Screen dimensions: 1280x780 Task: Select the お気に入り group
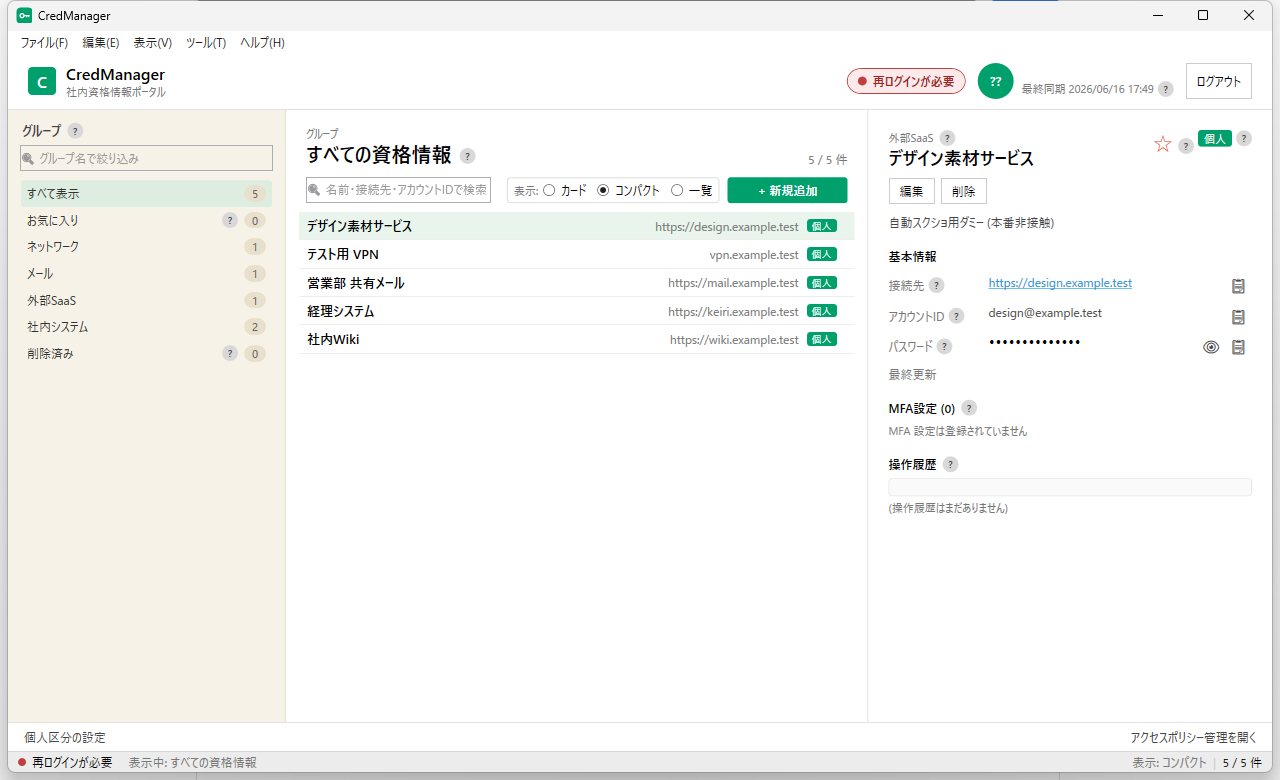(146, 220)
